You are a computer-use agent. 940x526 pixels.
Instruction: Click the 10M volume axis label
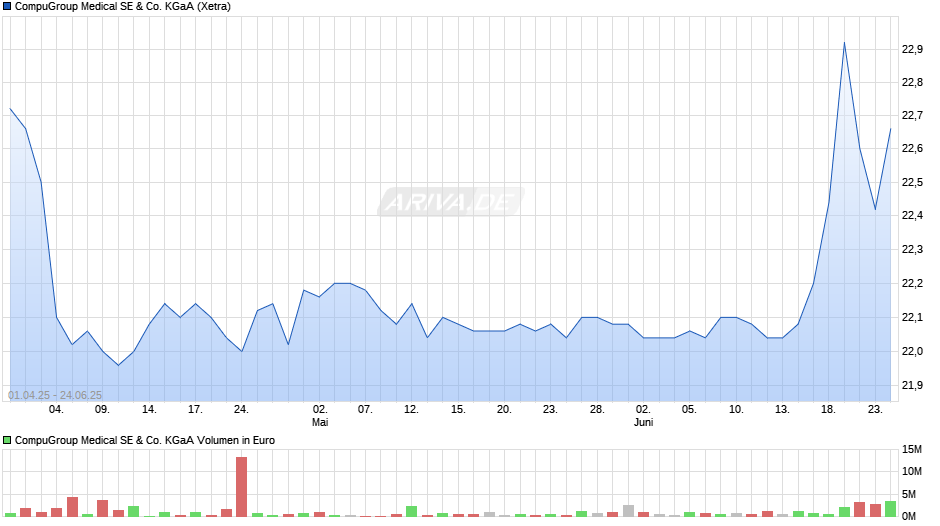tap(912, 471)
